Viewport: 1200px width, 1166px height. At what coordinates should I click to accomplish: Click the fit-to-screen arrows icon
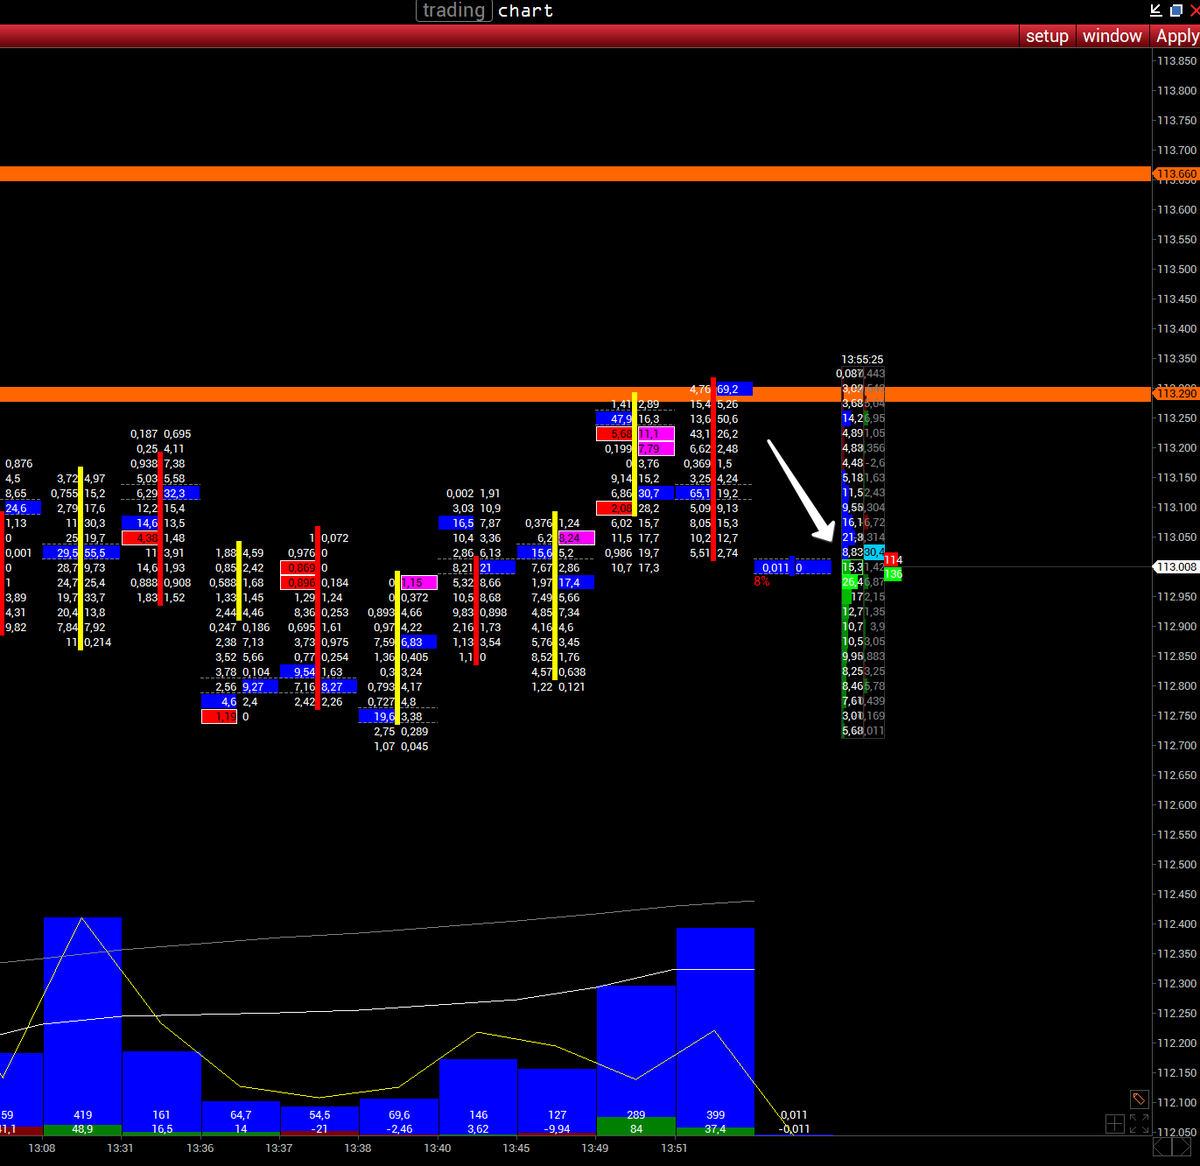tap(1140, 1124)
